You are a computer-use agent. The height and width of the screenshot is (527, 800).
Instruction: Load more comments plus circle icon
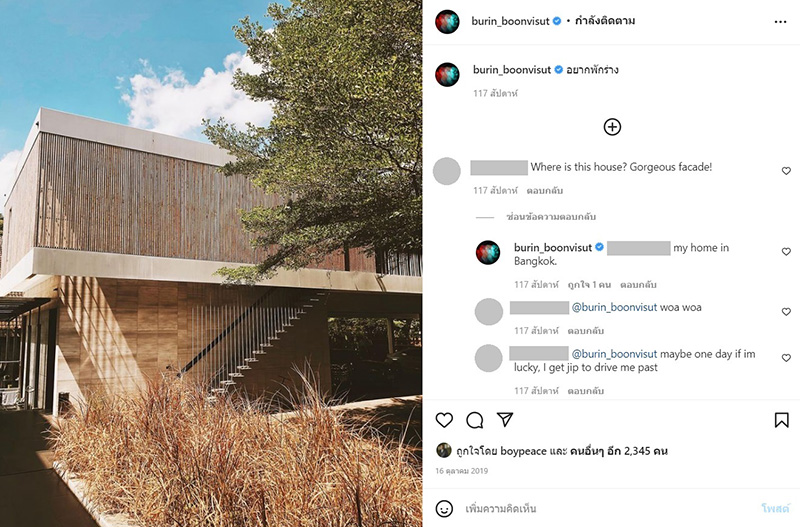(612, 127)
